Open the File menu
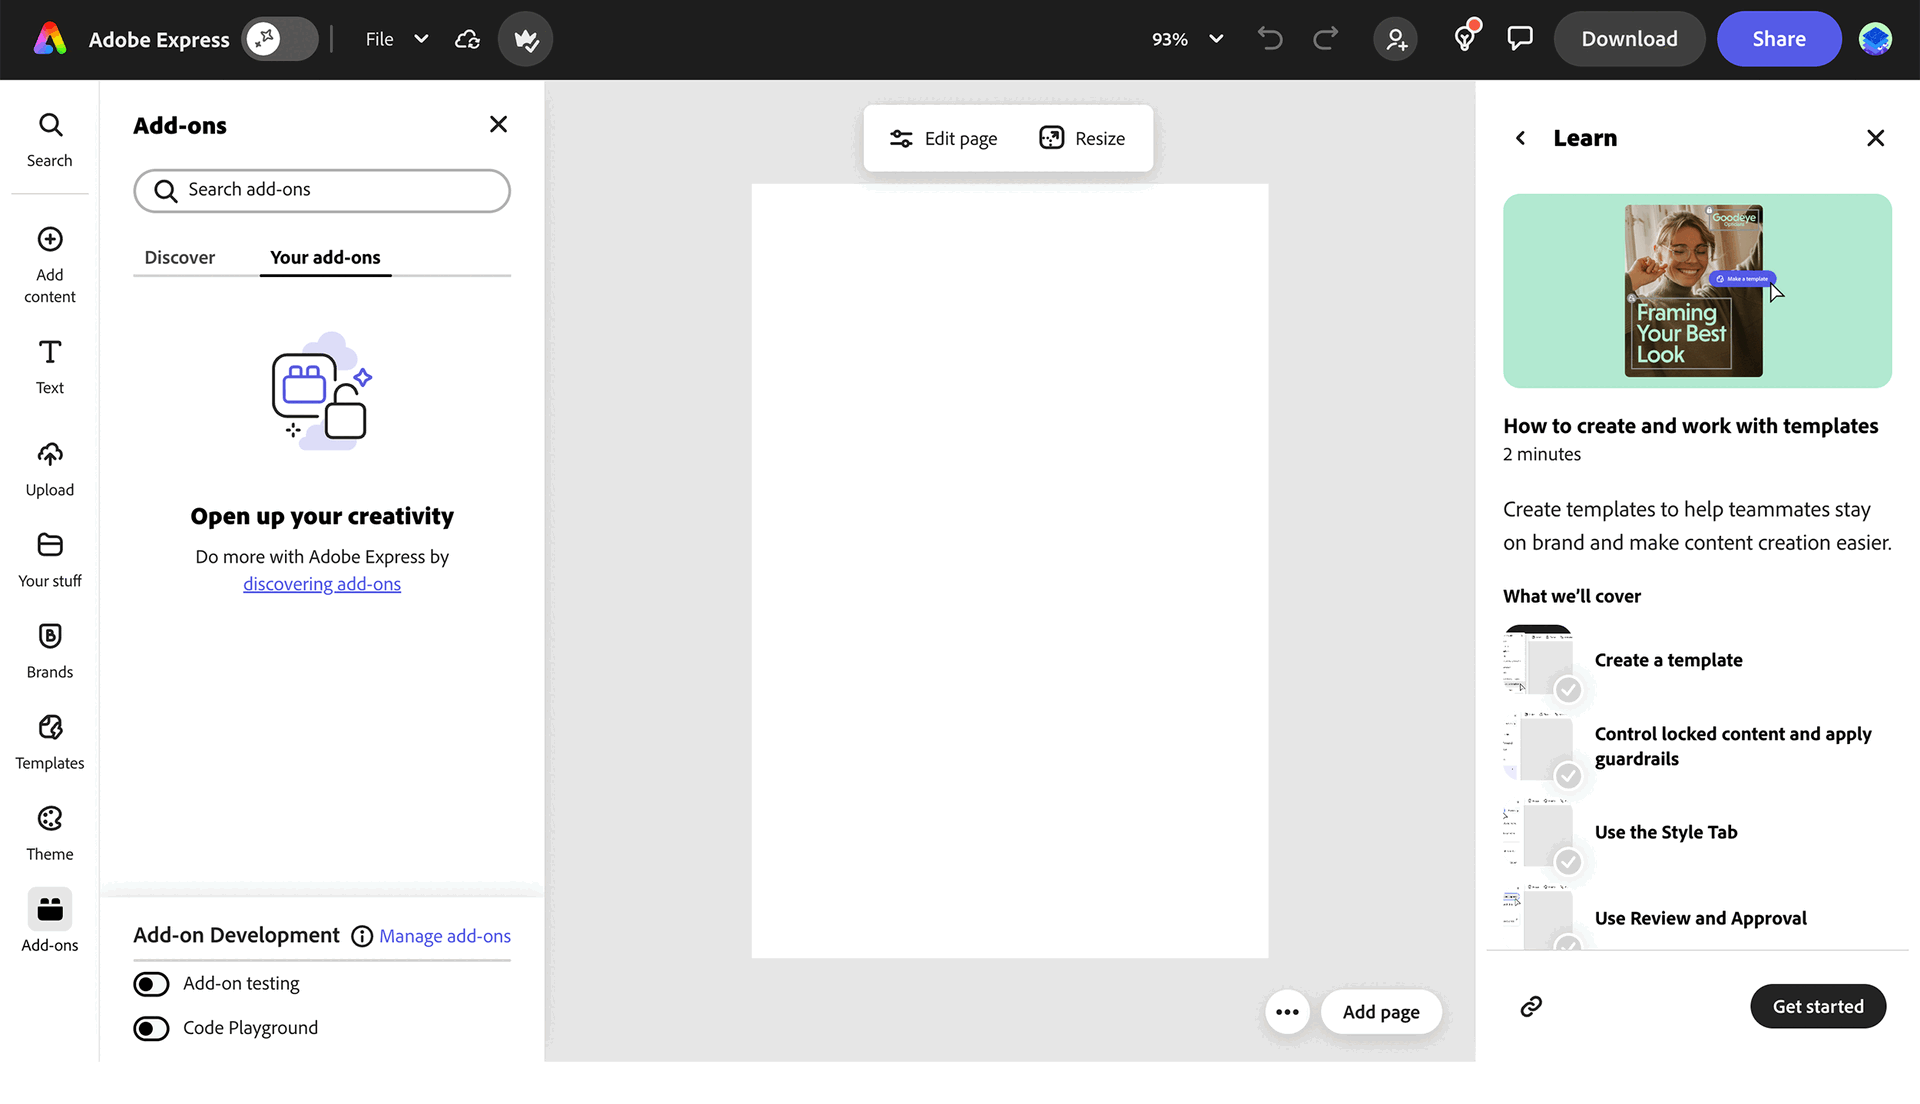The height and width of the screenshot is (1104, 1920). pos(395,39)
